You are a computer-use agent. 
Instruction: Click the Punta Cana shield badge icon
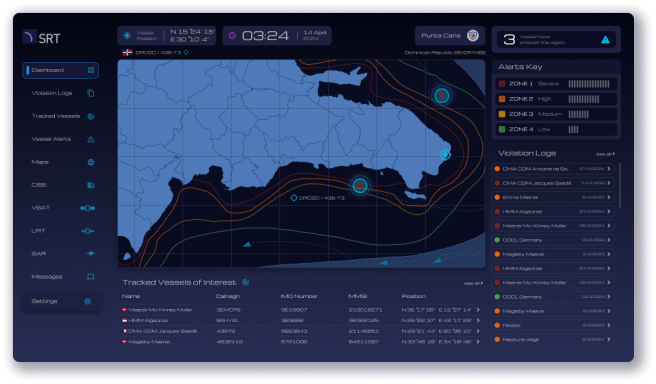[x=473, y=36]
